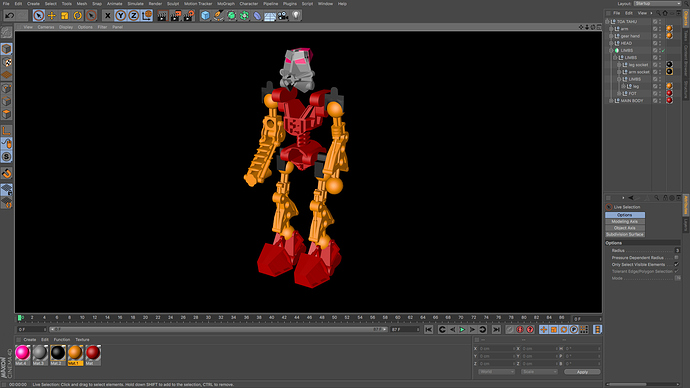Select the Subdivision Surface button
Screen dimensions: 690x388
pos(625,234)
